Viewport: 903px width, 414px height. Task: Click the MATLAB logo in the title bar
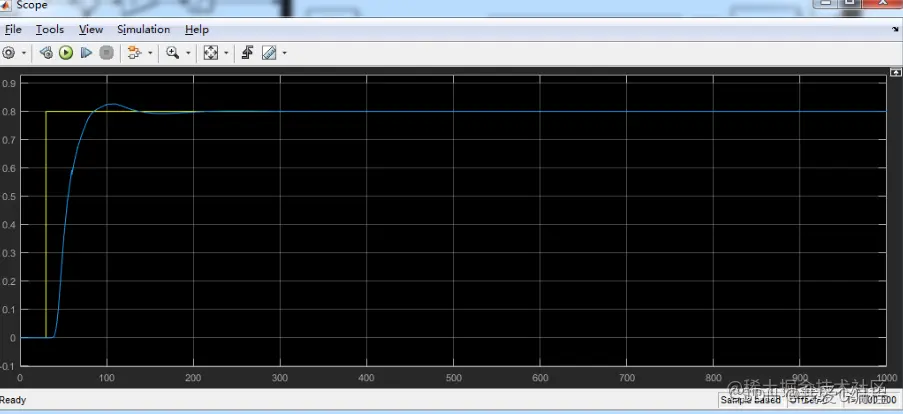point(6,5)
